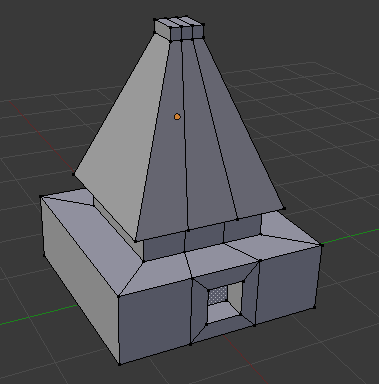Select the base's lowest front corner vertex
The height and width of the screenshot is (384, 379).
(x=120, y=364)
